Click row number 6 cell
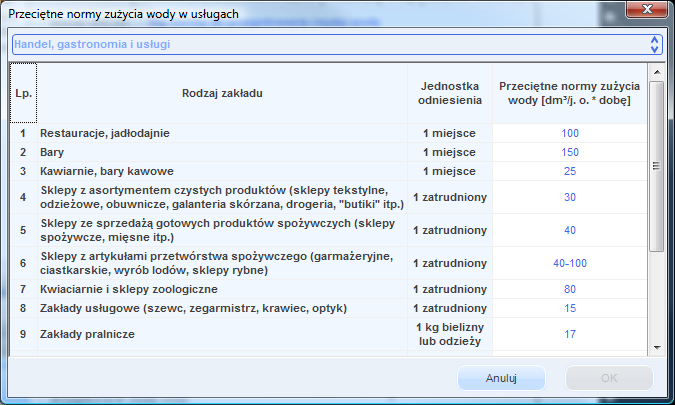The width and height of the screenshot is (675, 405). click(23, 263)
